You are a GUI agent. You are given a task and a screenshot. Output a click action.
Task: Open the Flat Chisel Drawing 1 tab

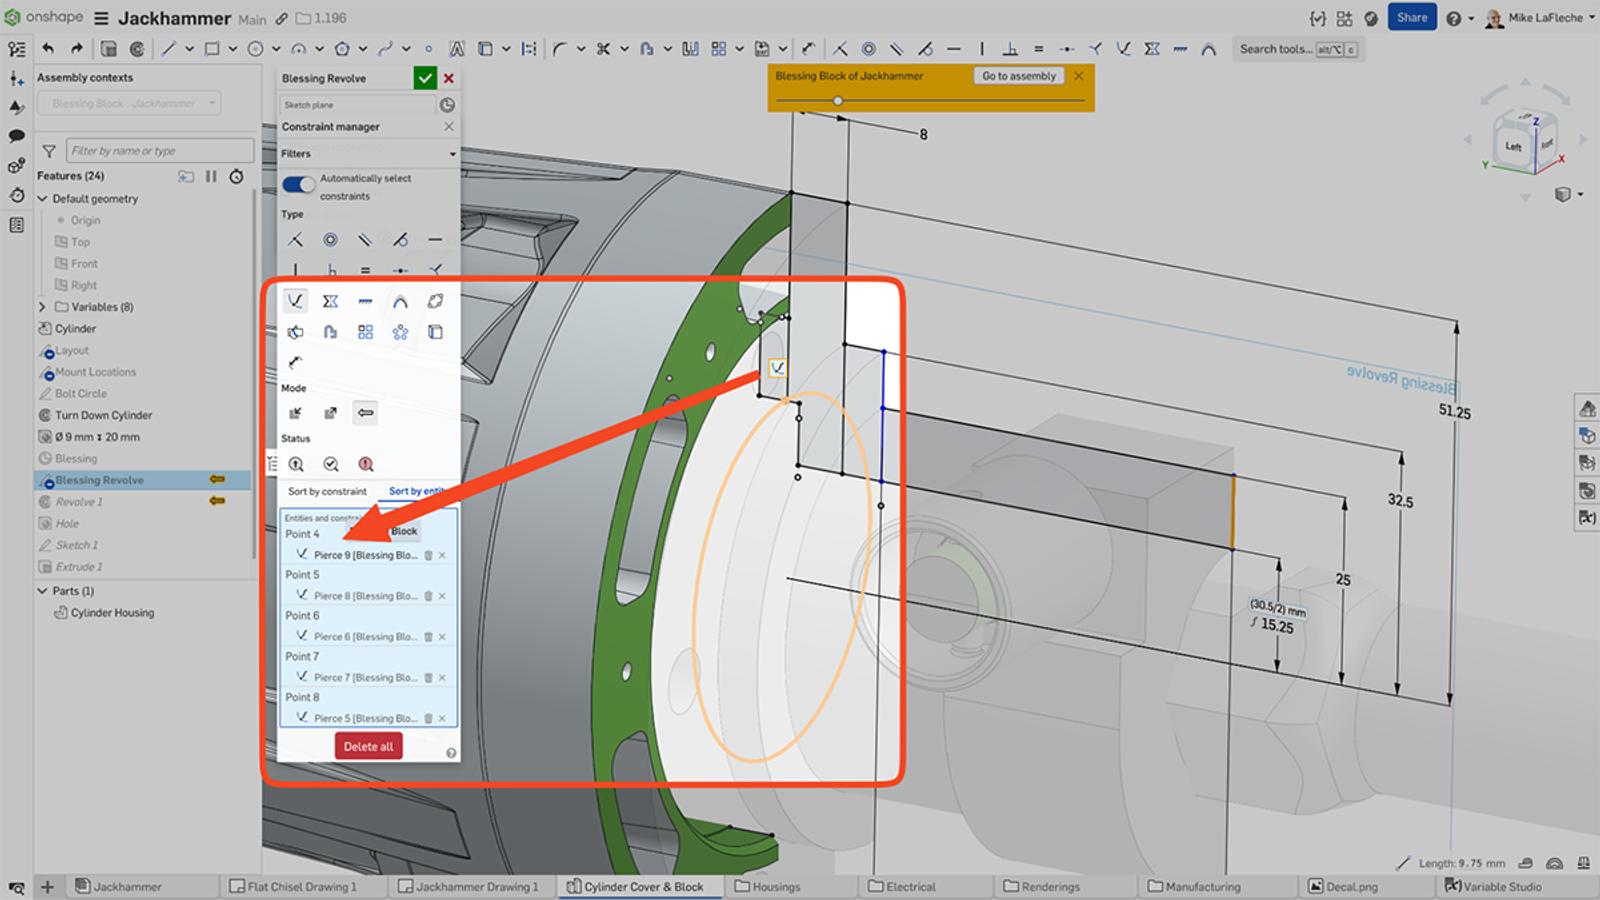tap(301, 886)
